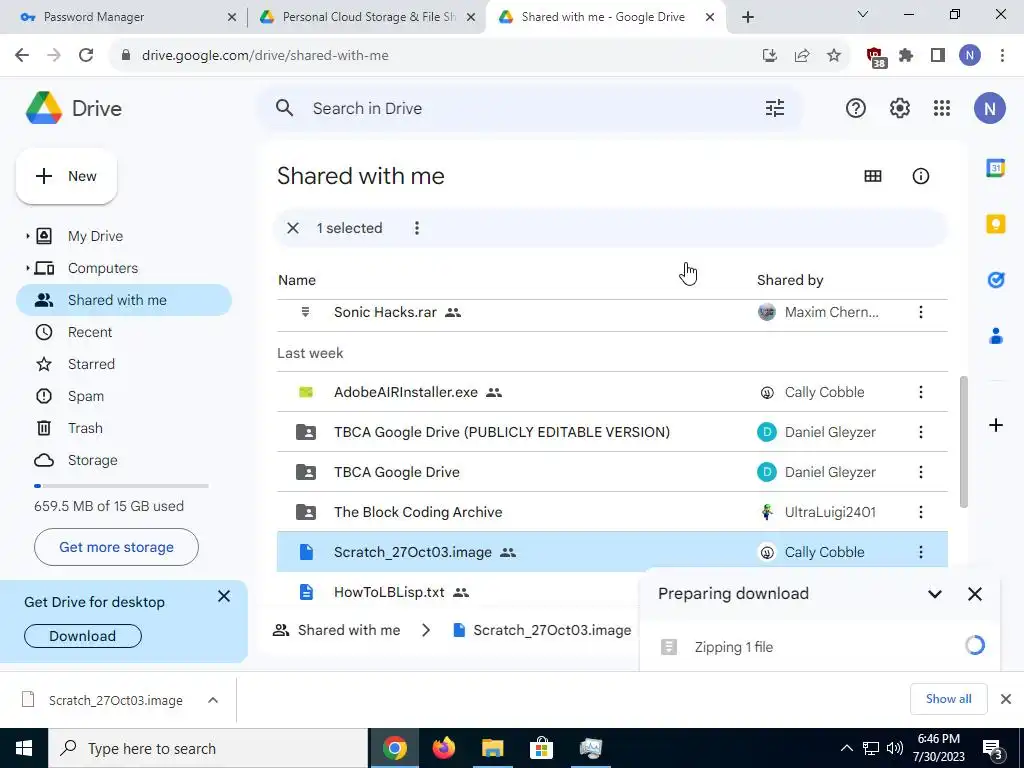Viewport: 1024px width, 768px height.
Task: Open Google Calendar side panel
Action: [995, 168]
